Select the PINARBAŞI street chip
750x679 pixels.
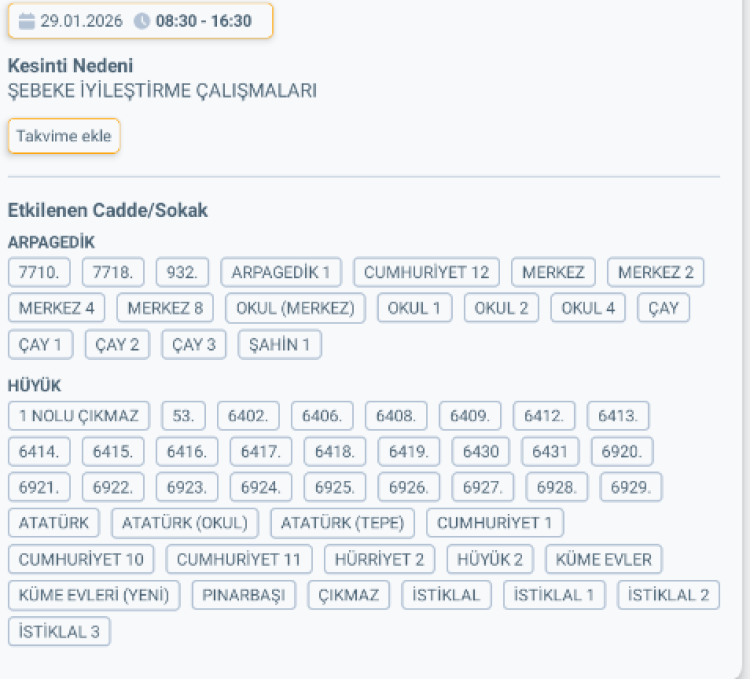(244, 595)
